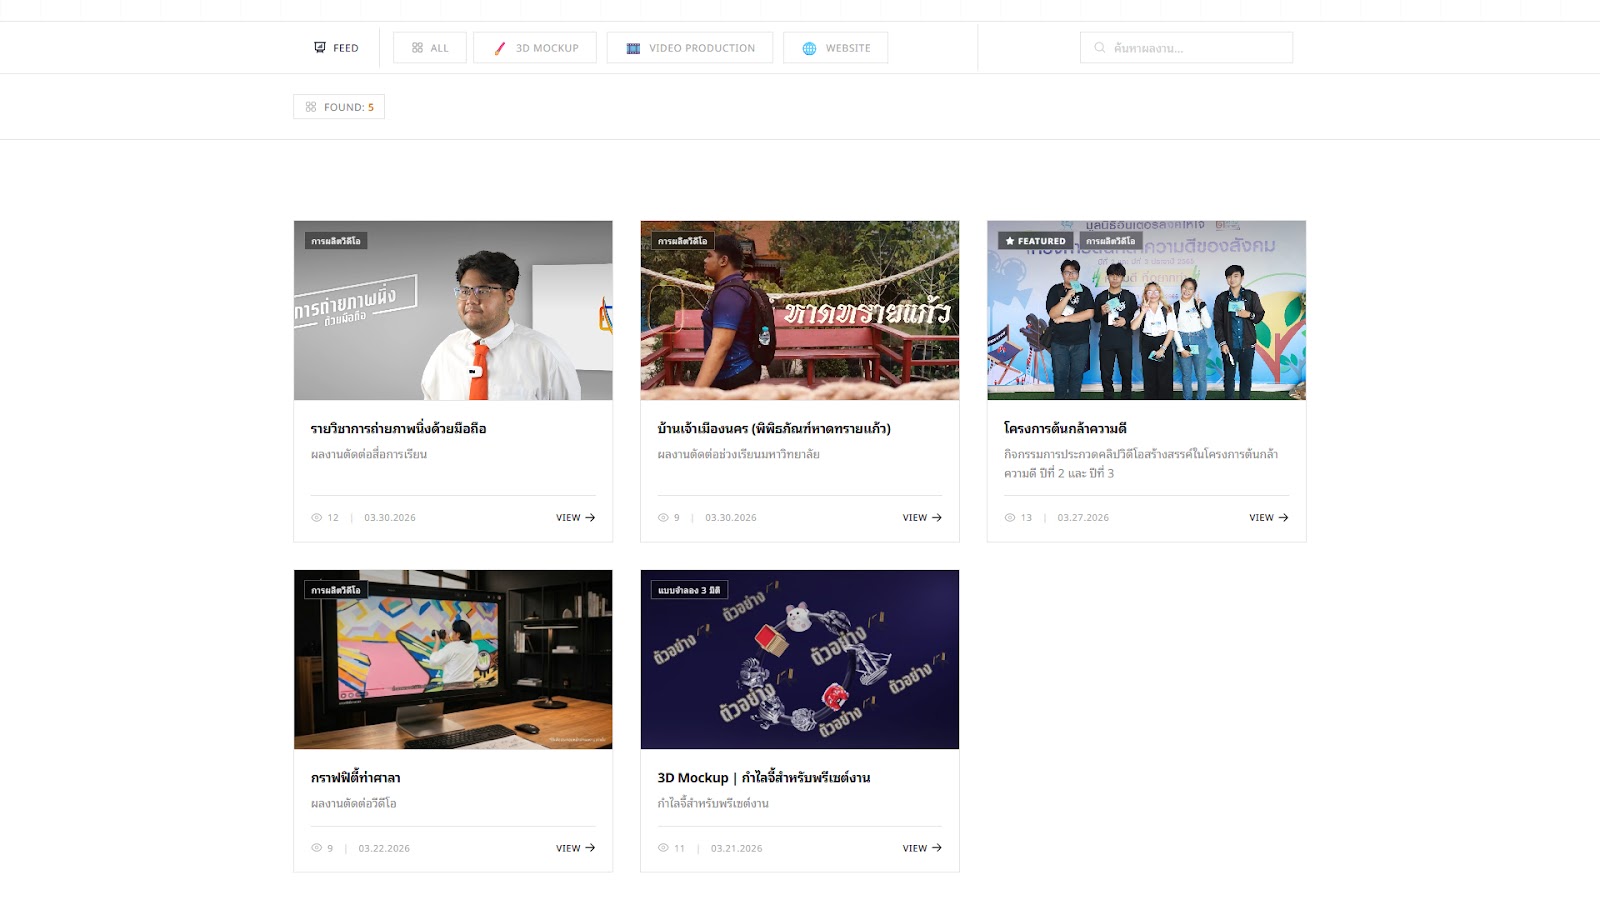Click VIEW on the 03.27.2026 card
The height and width of the screenshot is (900, 1600).
tap(1268, 518)
